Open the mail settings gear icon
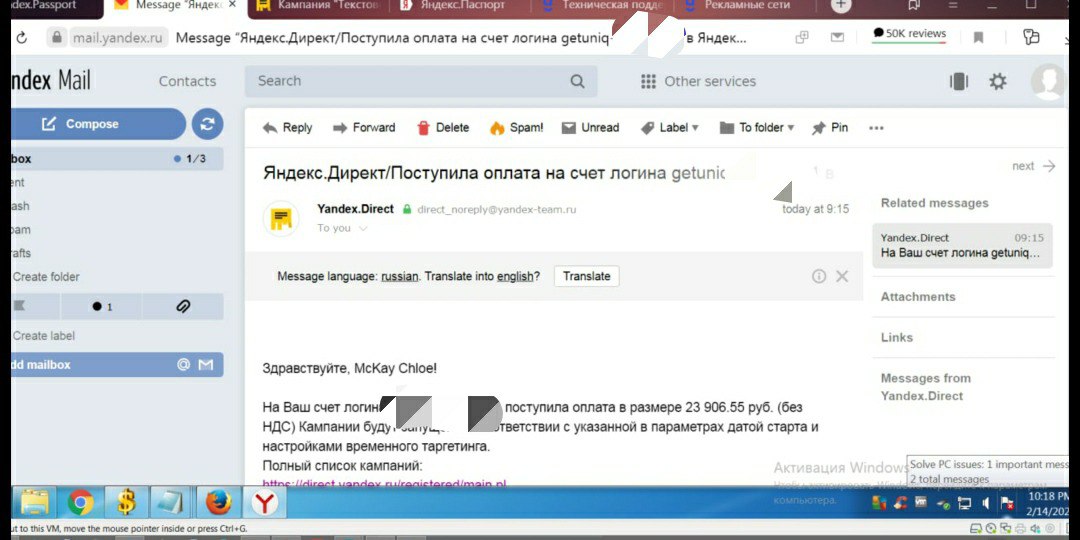This screenshot has height=540, width=1080. click(997, 81)
